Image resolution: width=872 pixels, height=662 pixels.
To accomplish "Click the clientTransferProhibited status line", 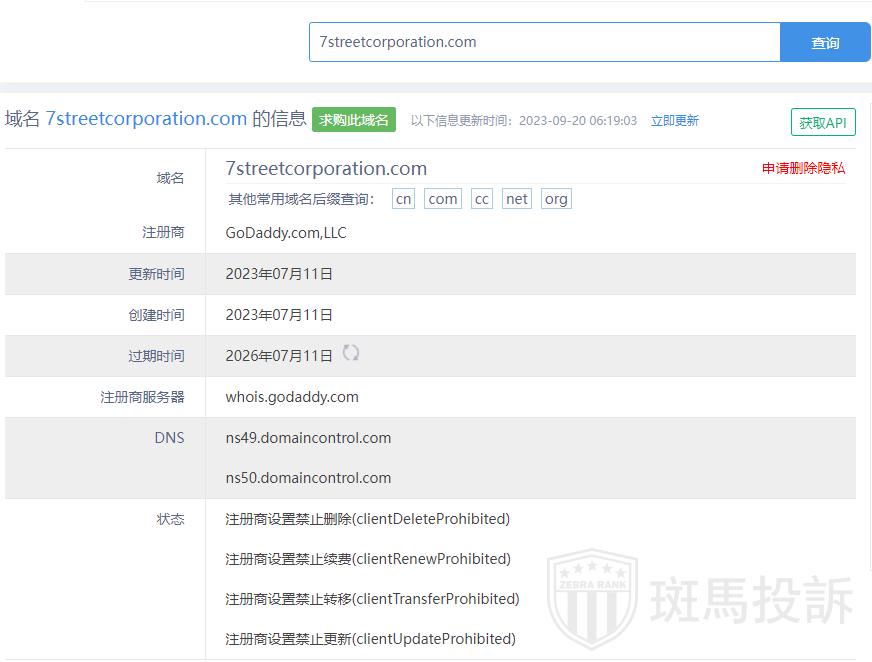I will (x=372, y=599).
